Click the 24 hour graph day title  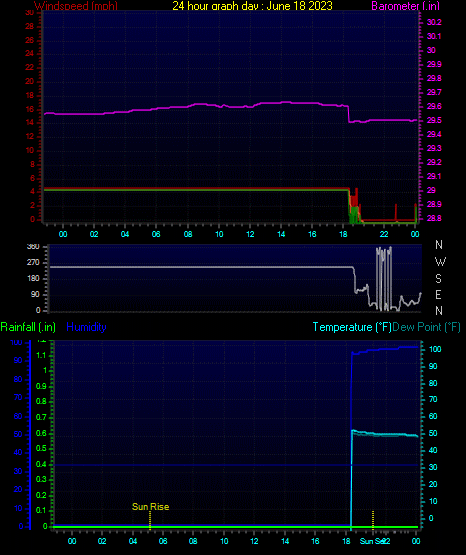pos(253,6)
